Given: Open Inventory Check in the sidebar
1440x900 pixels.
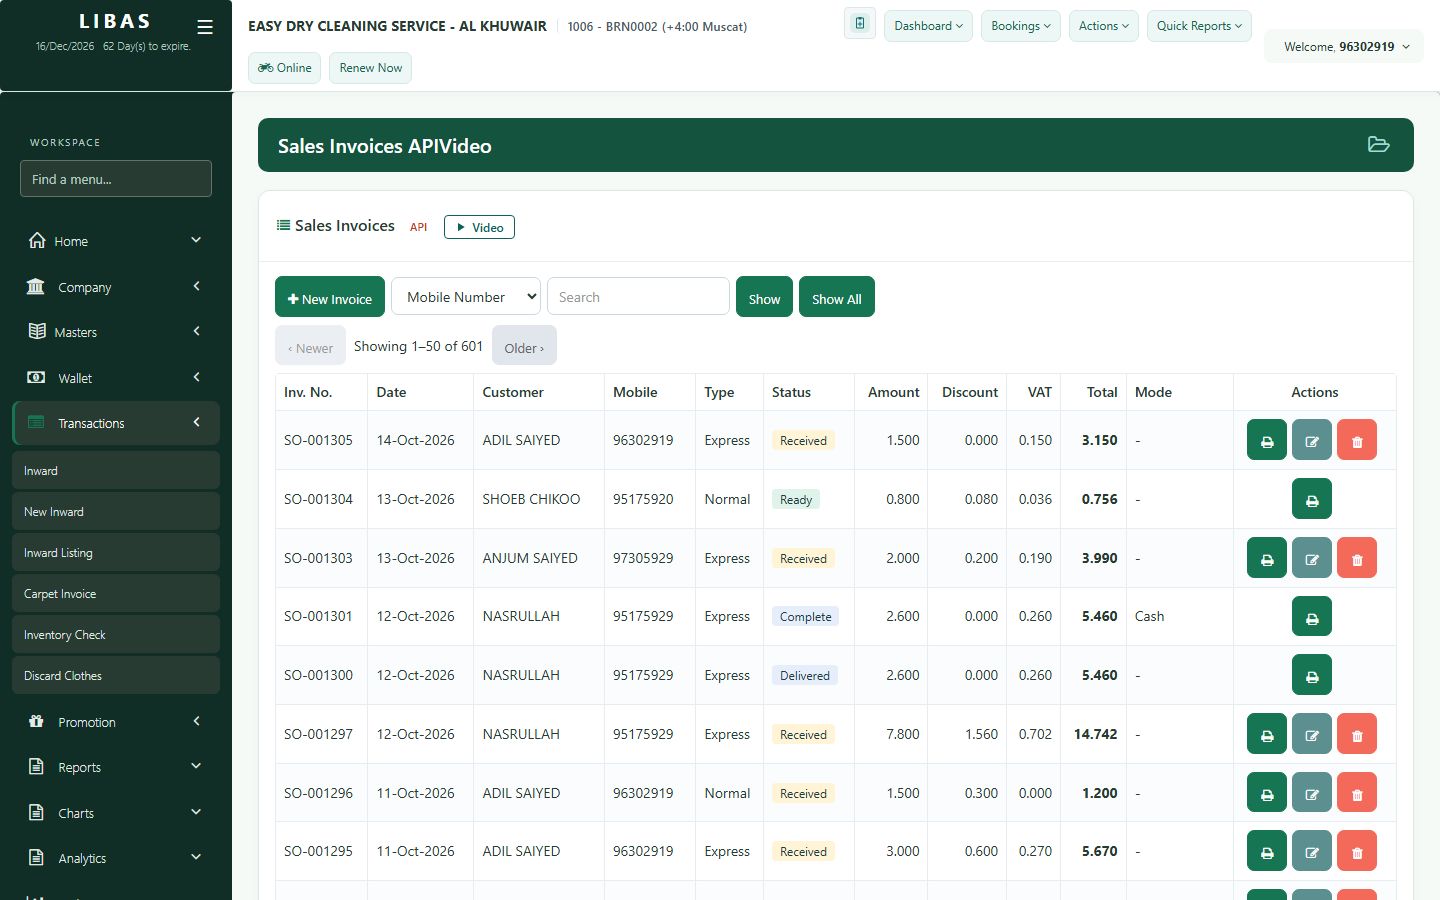Looking at the screenshot, I should pyautogui.click(x=116, y=634).
